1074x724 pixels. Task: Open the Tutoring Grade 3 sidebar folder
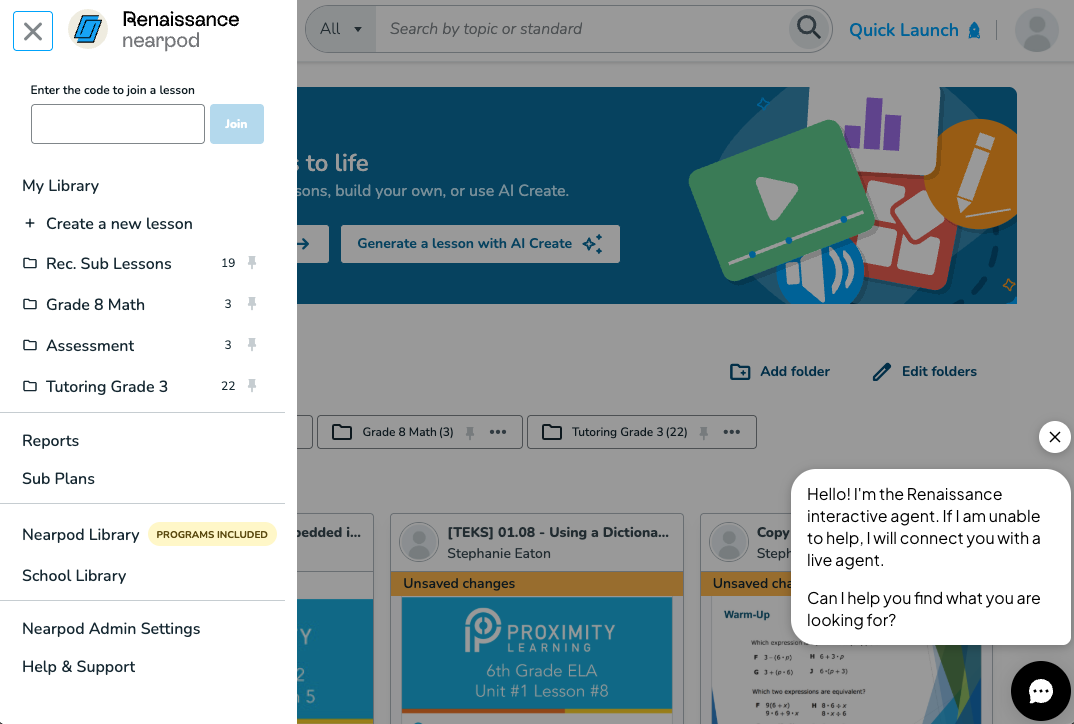click(x=107, y=387)
